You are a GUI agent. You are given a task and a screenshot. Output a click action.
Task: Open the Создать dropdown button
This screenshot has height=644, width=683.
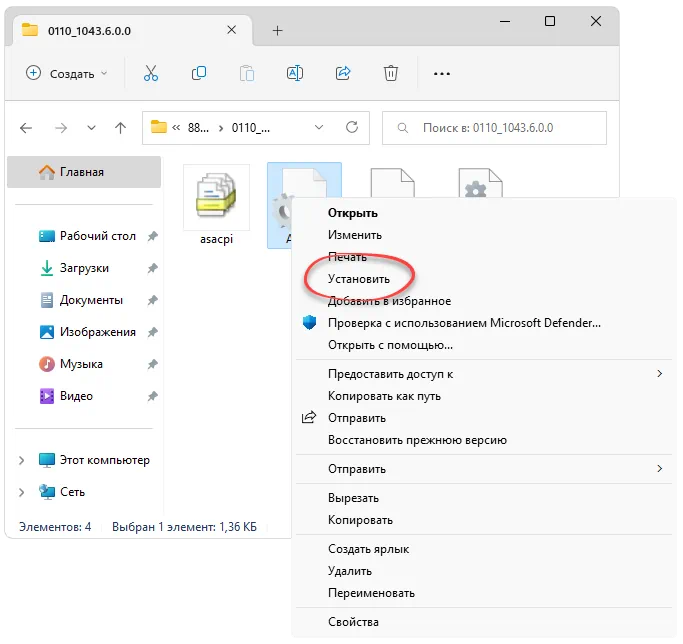[x=67, y=73]
